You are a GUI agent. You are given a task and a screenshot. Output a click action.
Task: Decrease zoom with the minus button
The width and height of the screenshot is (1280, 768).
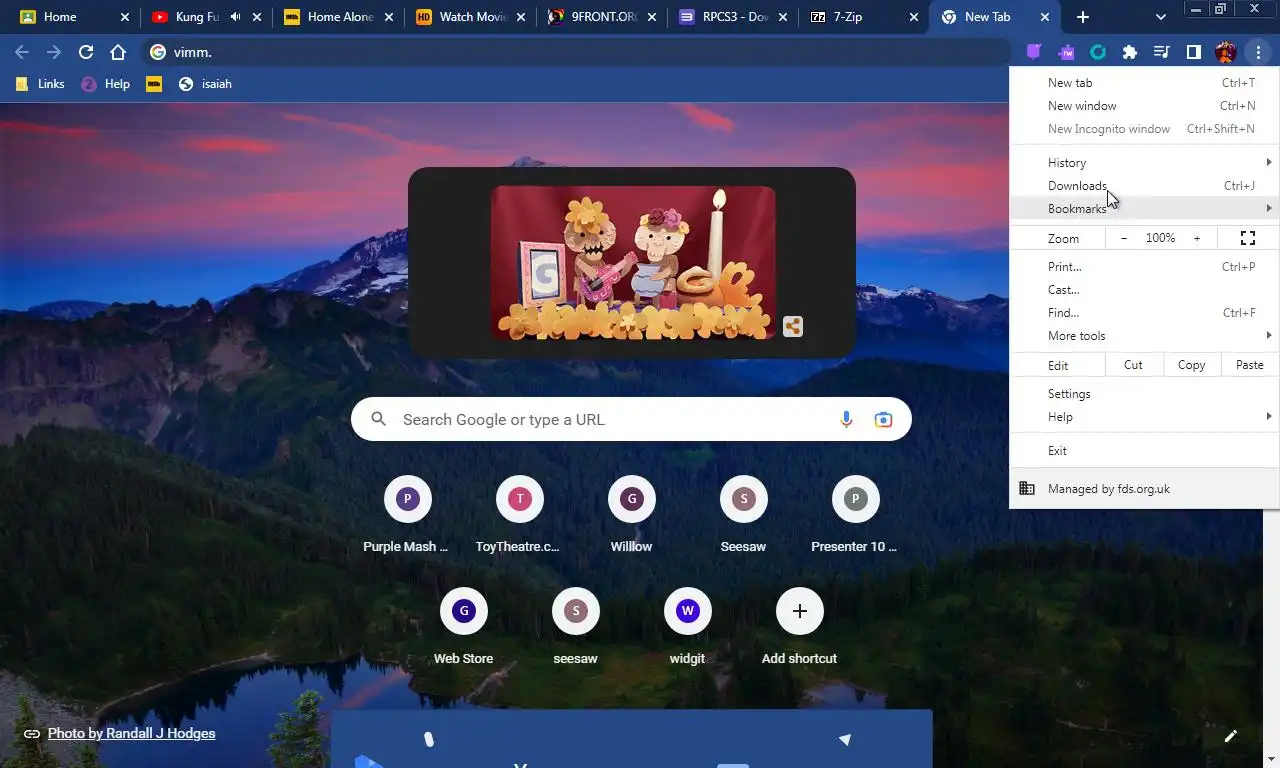click(1124, 238)
